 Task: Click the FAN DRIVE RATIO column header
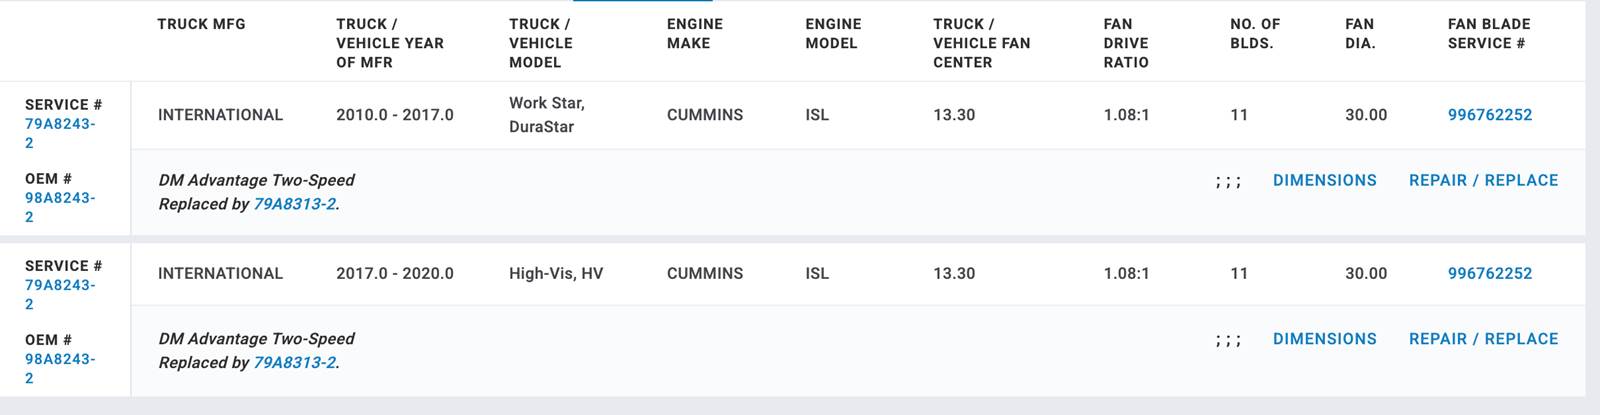point(1126,43)
